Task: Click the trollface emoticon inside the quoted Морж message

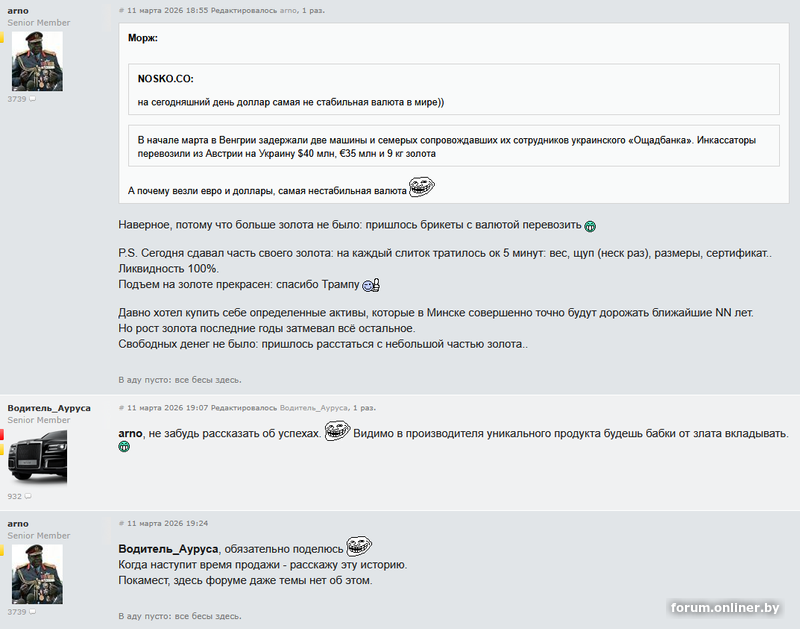Action: click(x=421, y=187)
